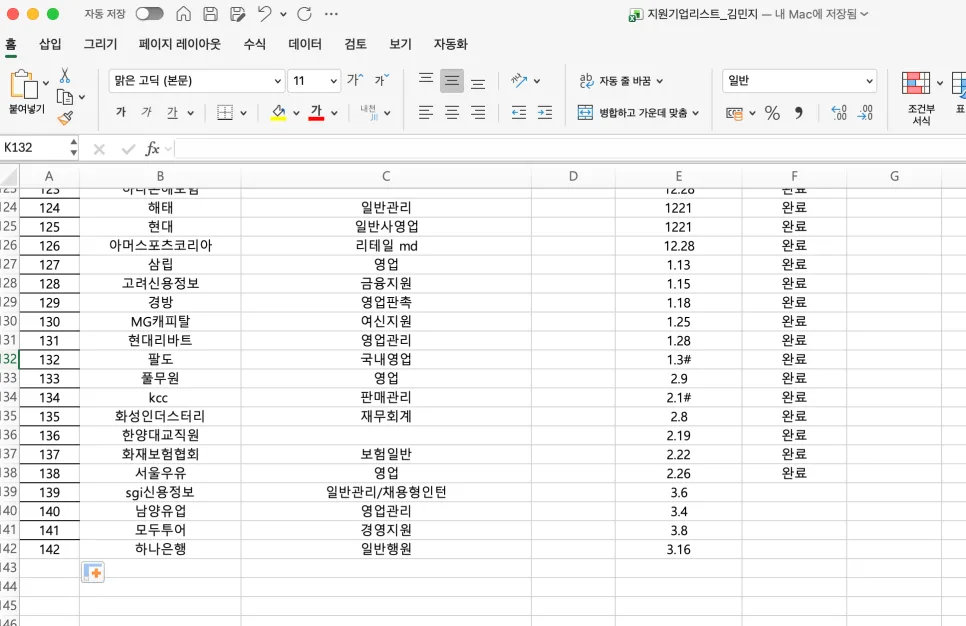Switch to the 수식 tab
This screenshot has width=966, height=626.
click(x=254, y=44)
